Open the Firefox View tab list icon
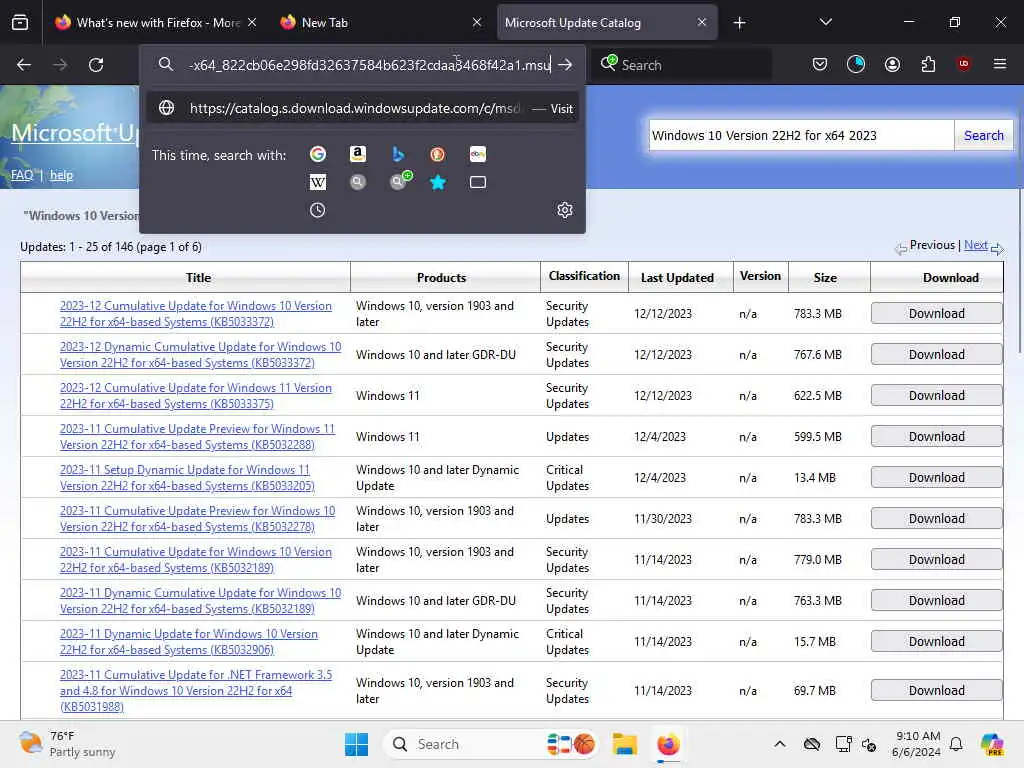 (20, 22)
